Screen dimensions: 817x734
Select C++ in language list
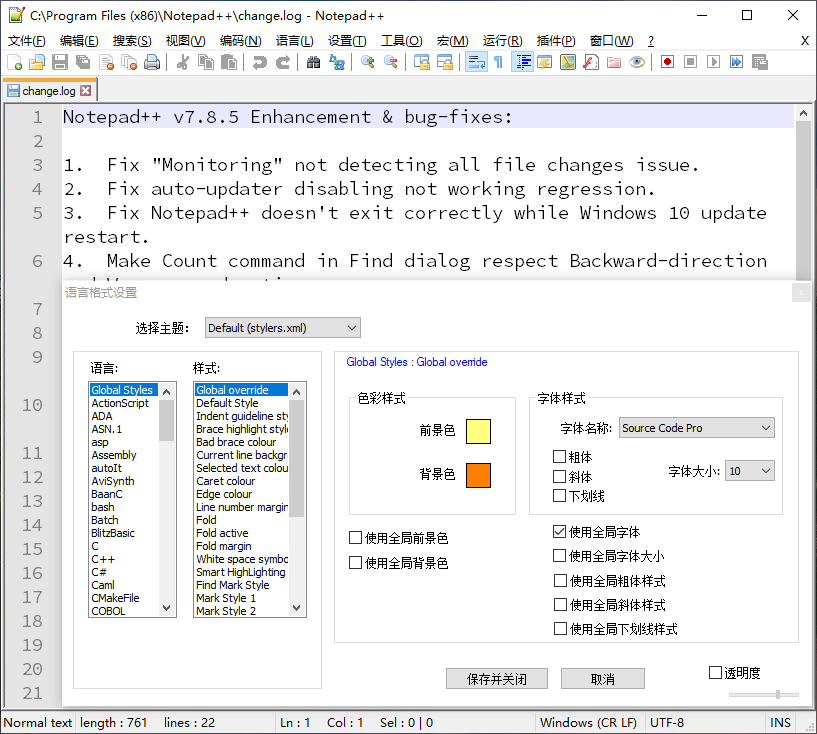click(124, 559)
